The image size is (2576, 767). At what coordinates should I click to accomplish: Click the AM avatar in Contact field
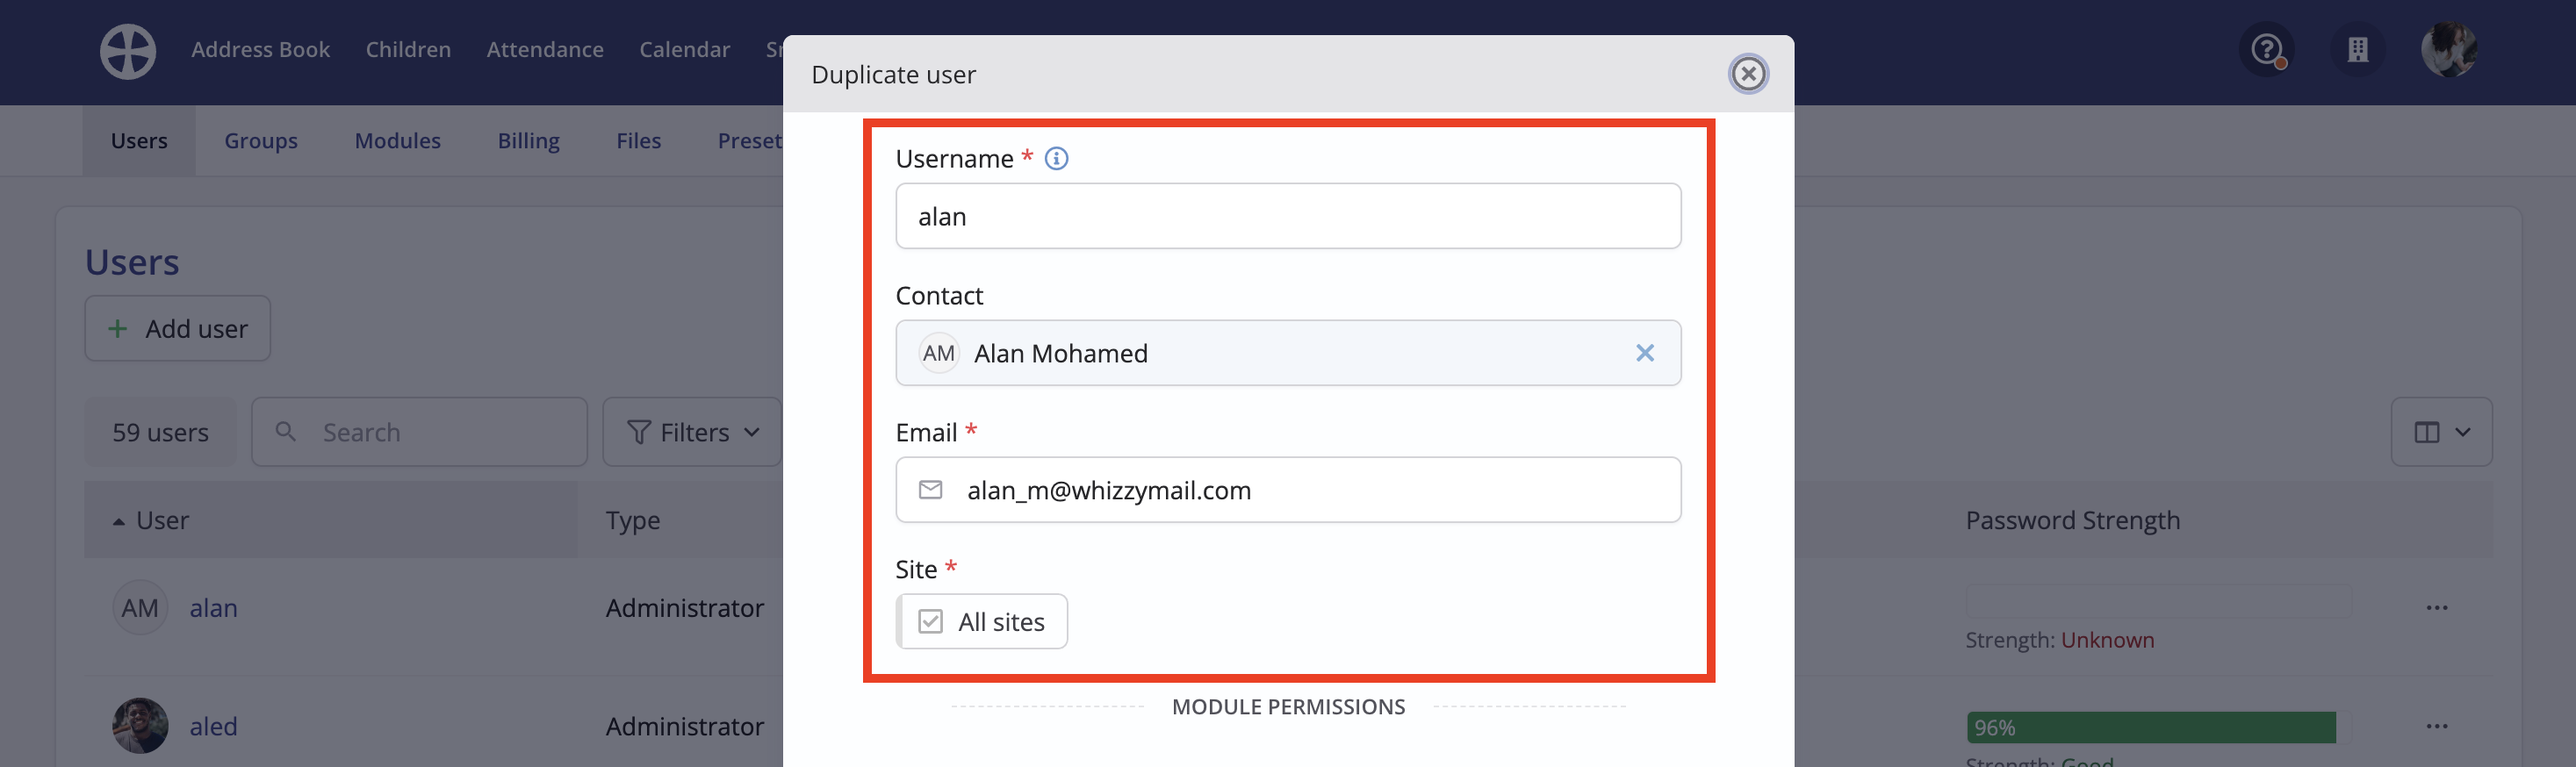939,353
